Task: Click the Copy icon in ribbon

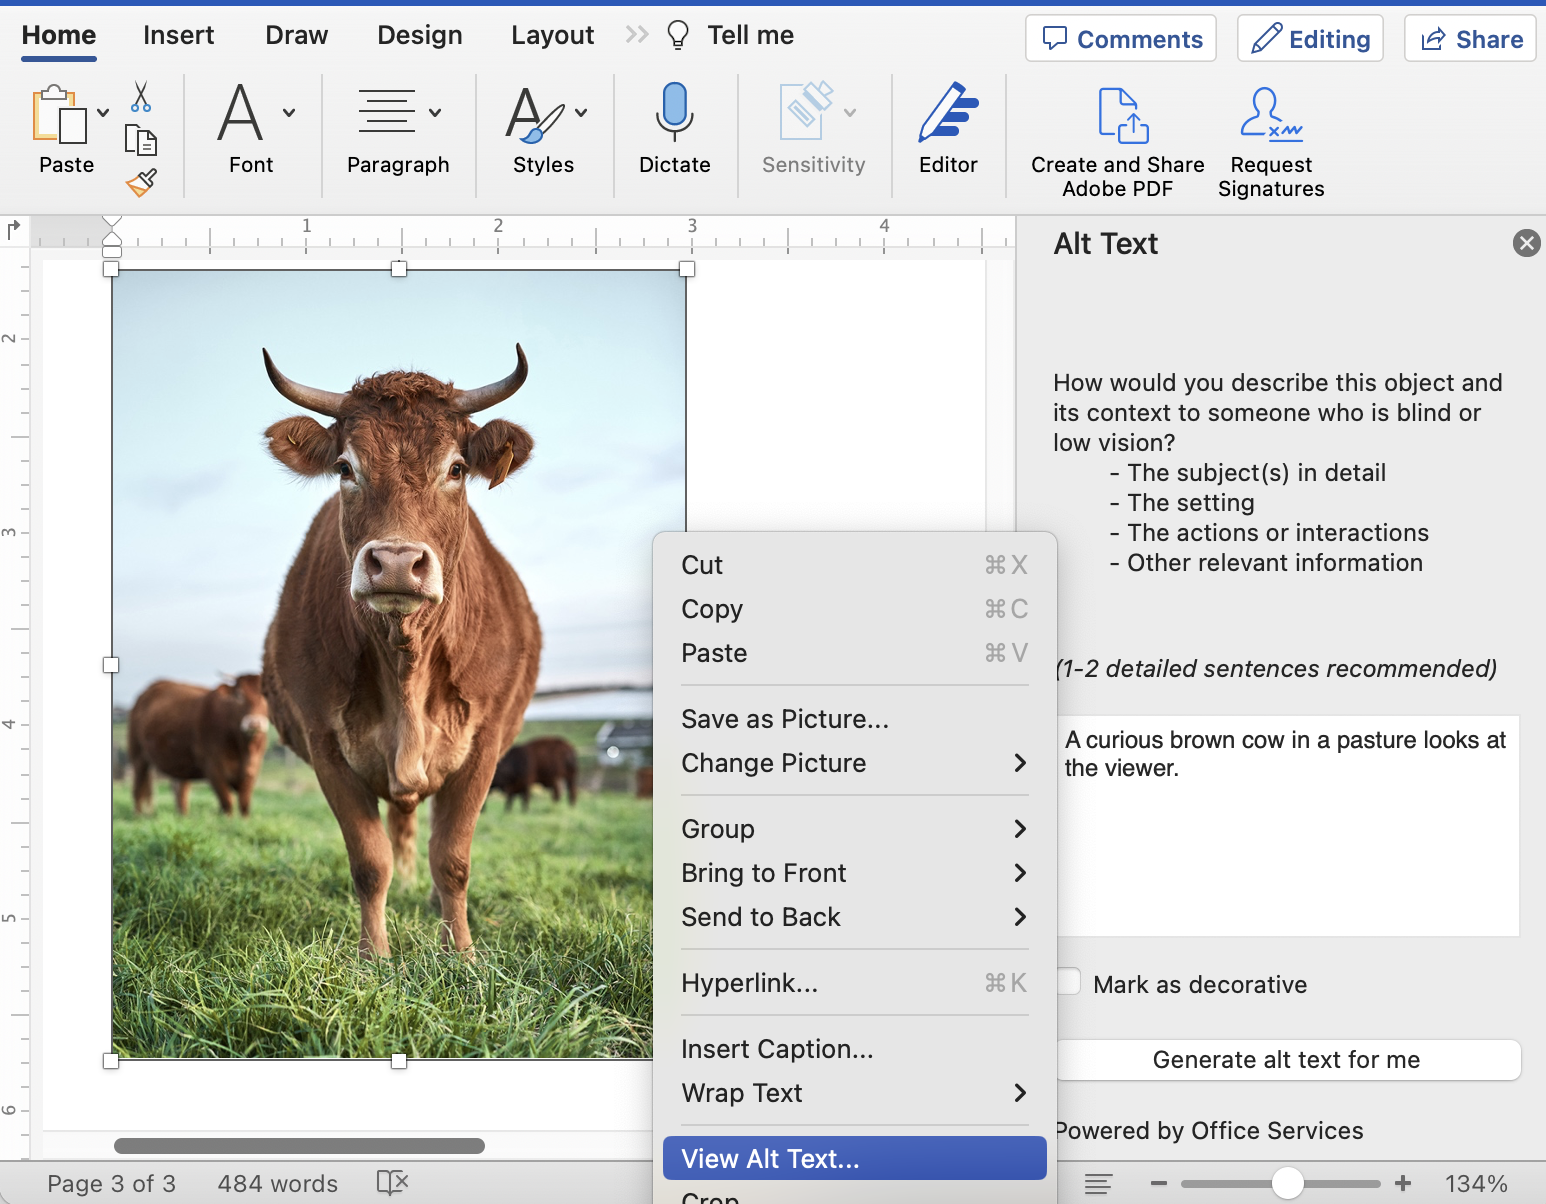Action: (141, 140)
